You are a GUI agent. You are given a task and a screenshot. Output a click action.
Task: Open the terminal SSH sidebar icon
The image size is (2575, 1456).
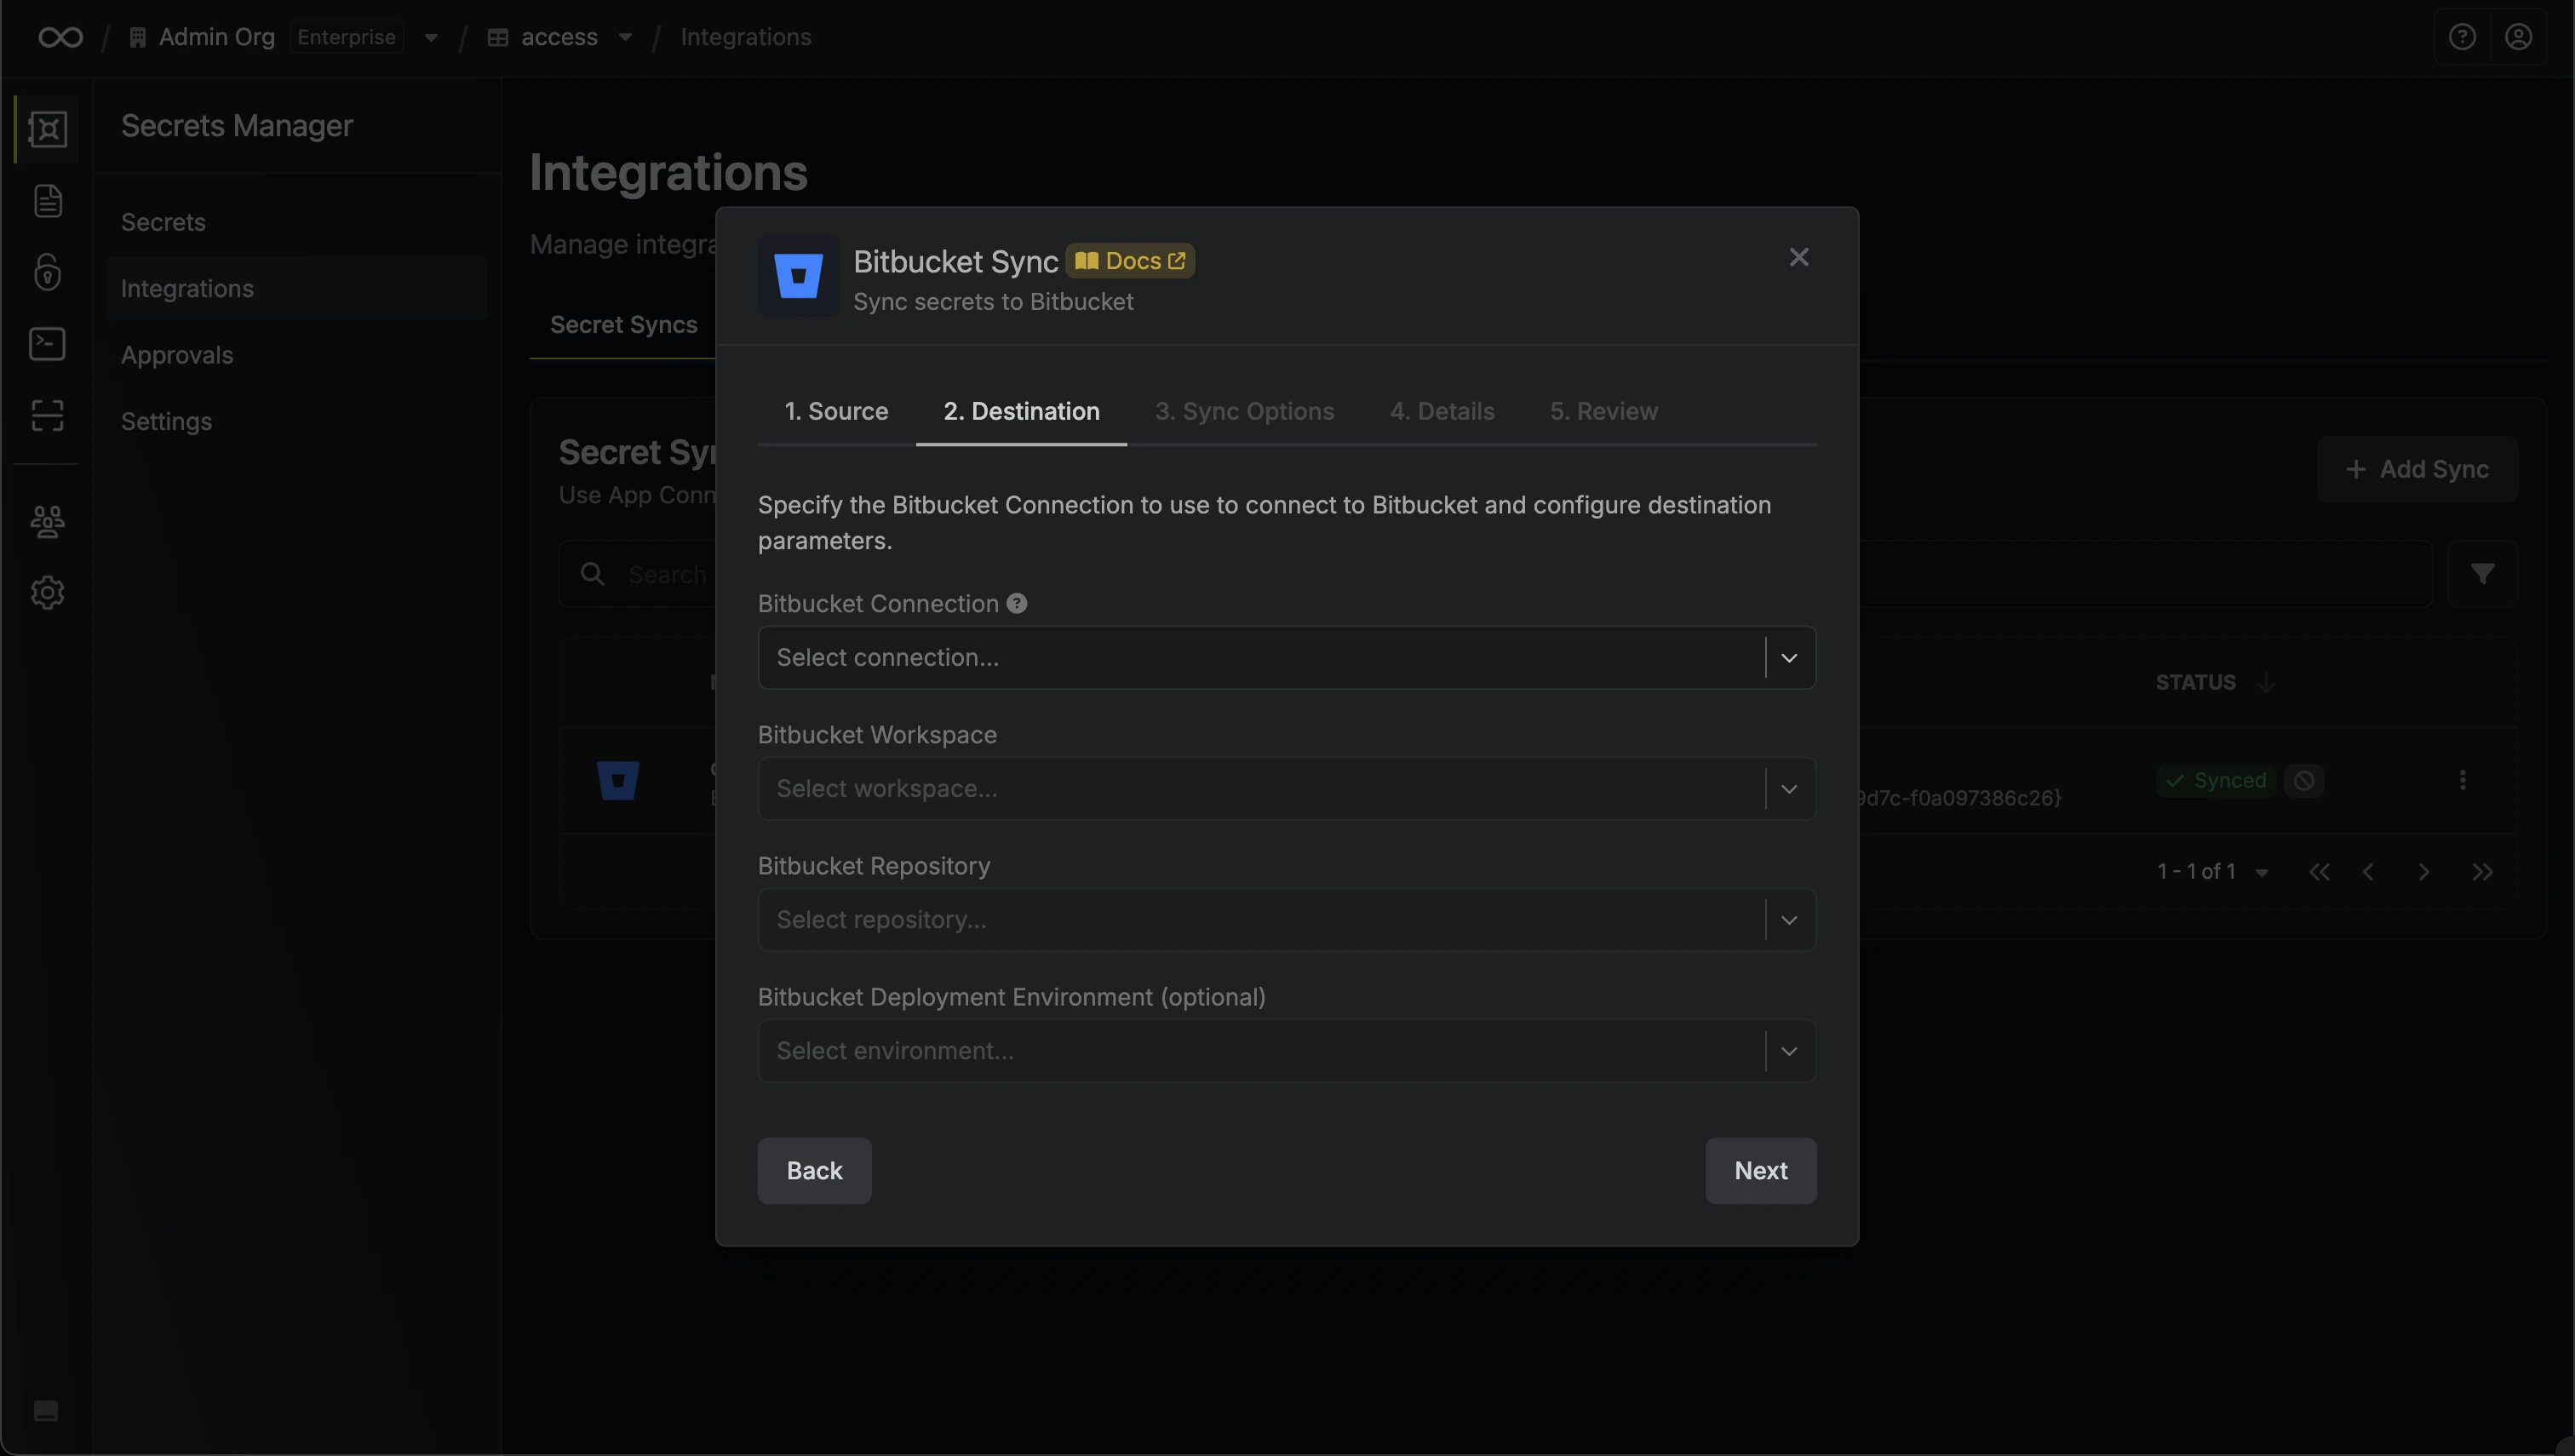click(x=47, y=344)
